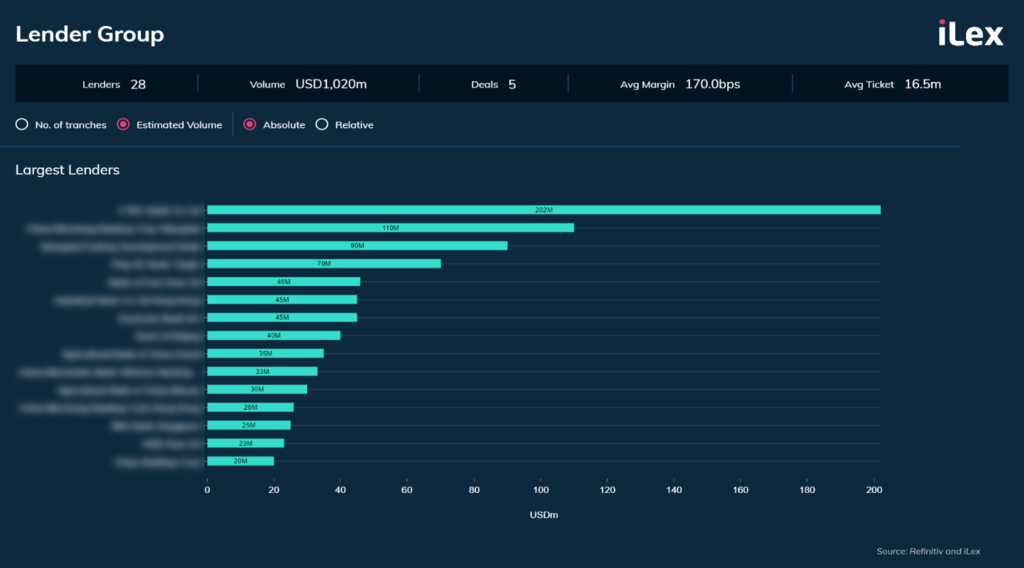Switch to the Relative display mode
The height and width of the screenshot is (568, 1024).
[x=322, y=125]
